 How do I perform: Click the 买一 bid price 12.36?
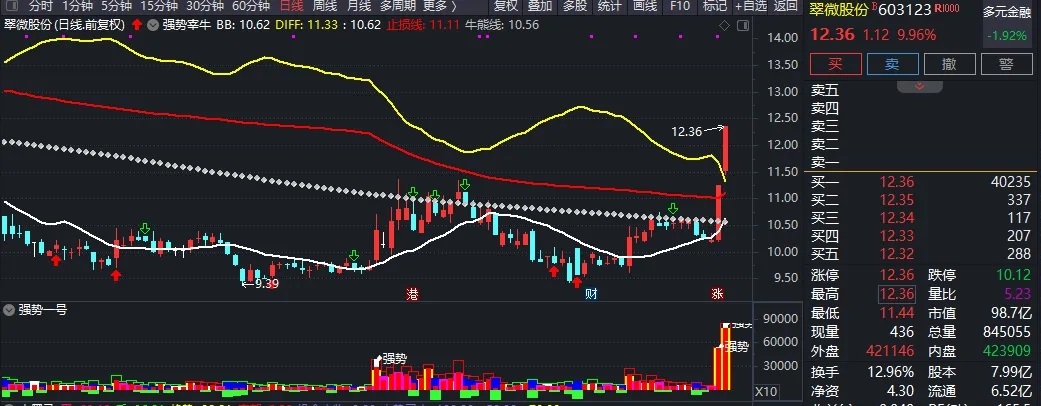(x=897, y=182)
